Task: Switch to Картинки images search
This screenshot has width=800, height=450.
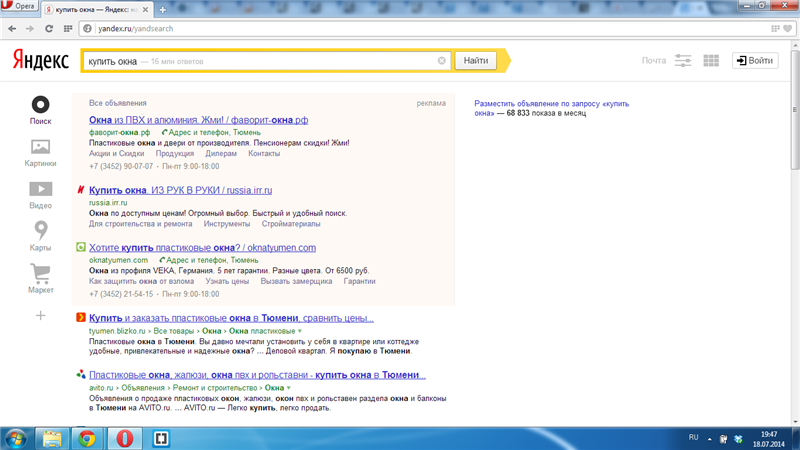Action: [x=40, y=153]
